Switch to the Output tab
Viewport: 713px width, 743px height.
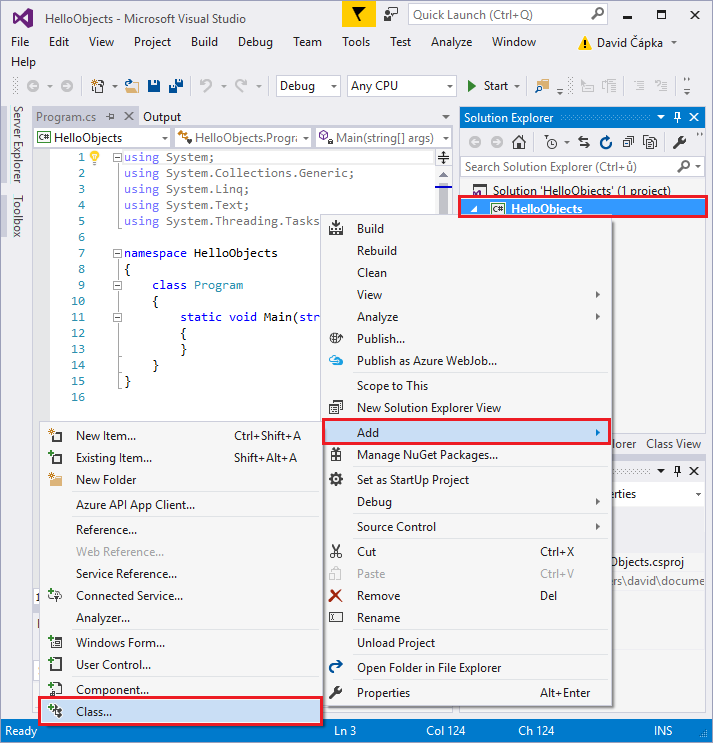[x=162, y=117]
